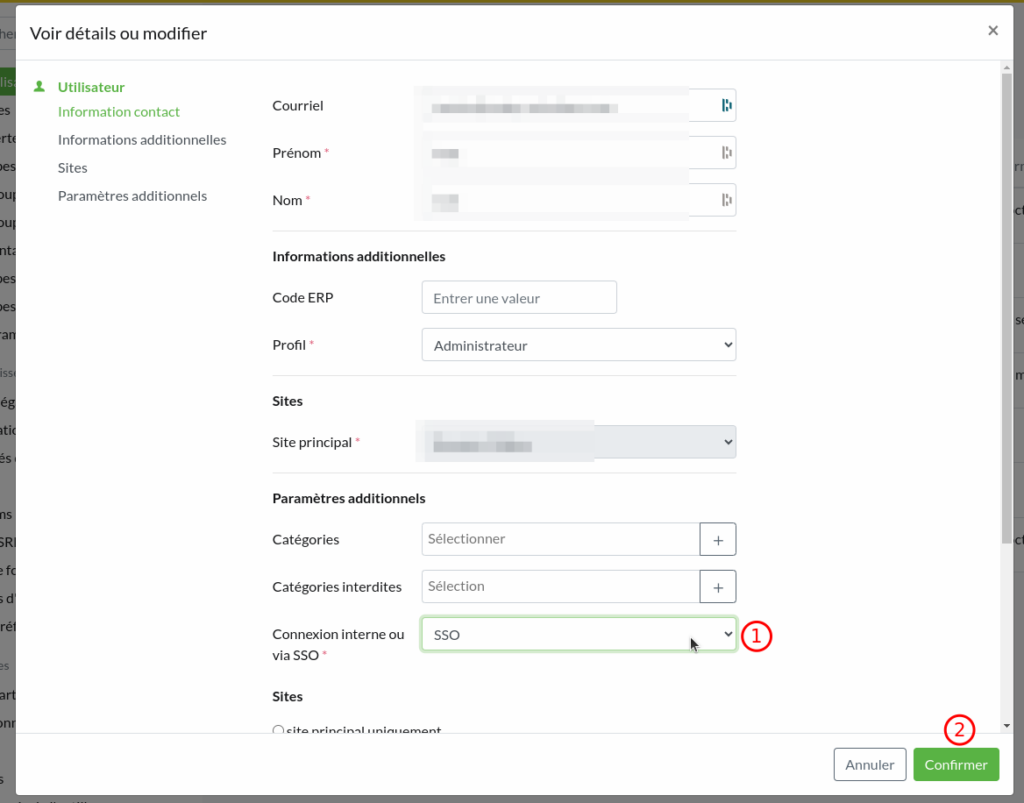Viewport: 1024px width, 803px height.
Task: Click the autofill icon in Nom field
Action: (727, 200)
